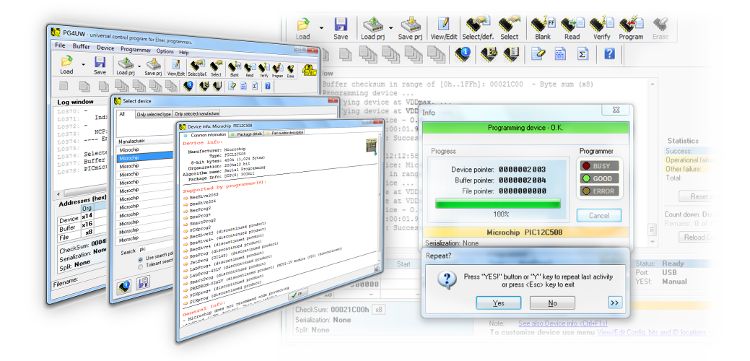
Task: Open Programmer menu in PG4UW window
Action: tap(135, 50)
